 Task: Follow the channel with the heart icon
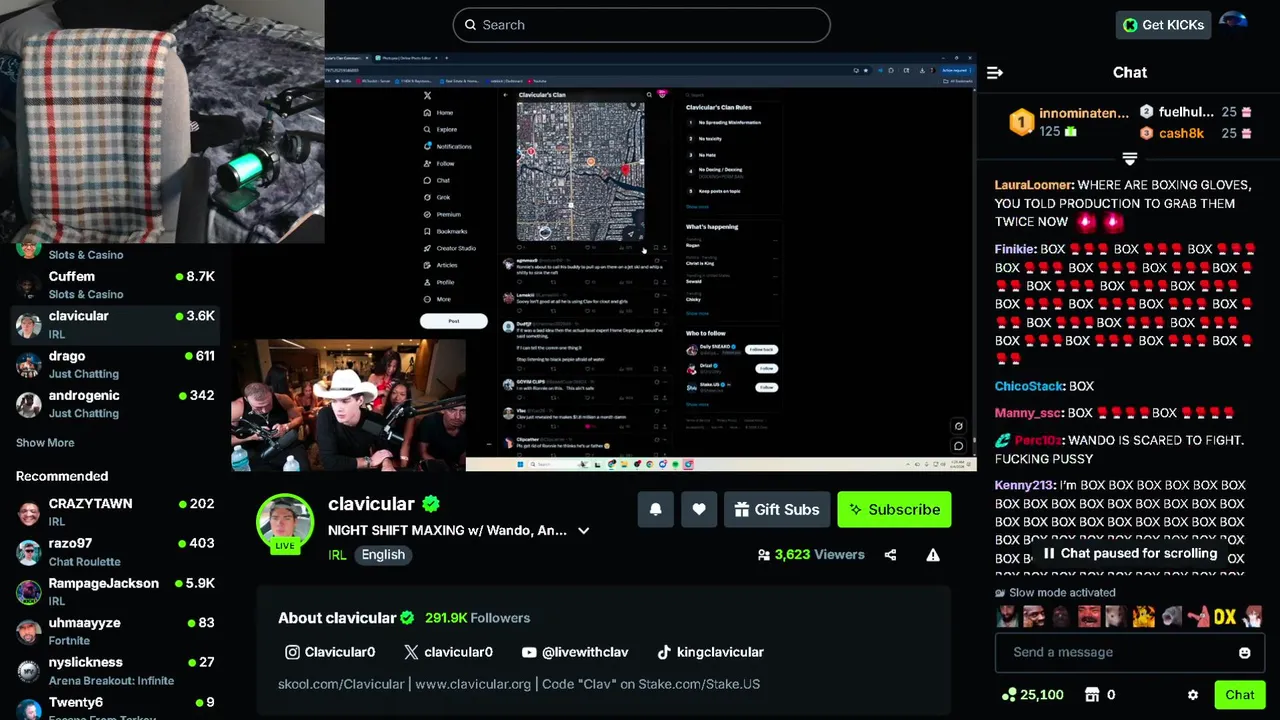[x=699, y=509]
